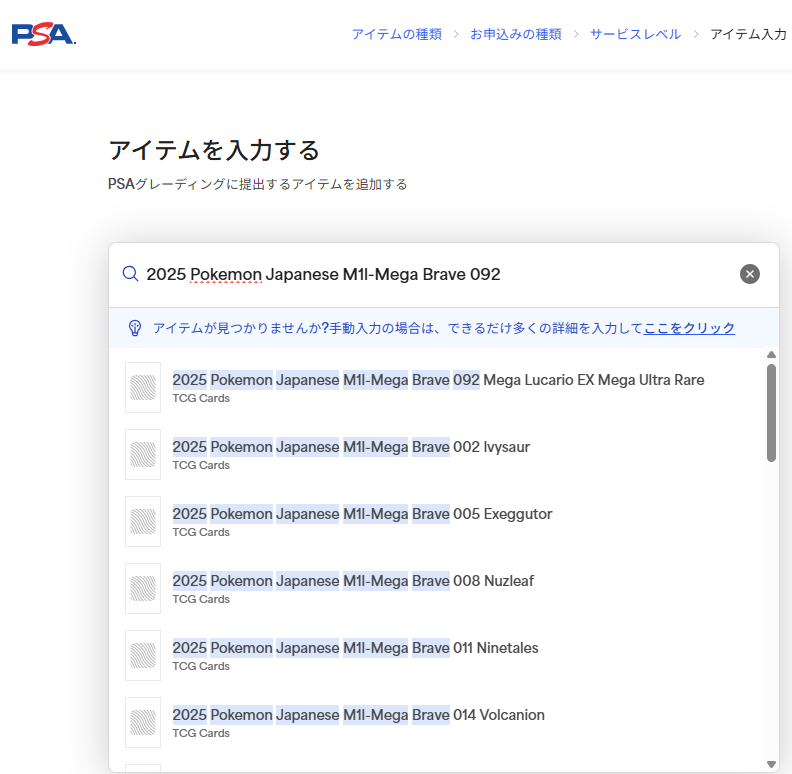
Task: Click the Ivysaur placeholder thumbnail
Action: coord(143,455)
